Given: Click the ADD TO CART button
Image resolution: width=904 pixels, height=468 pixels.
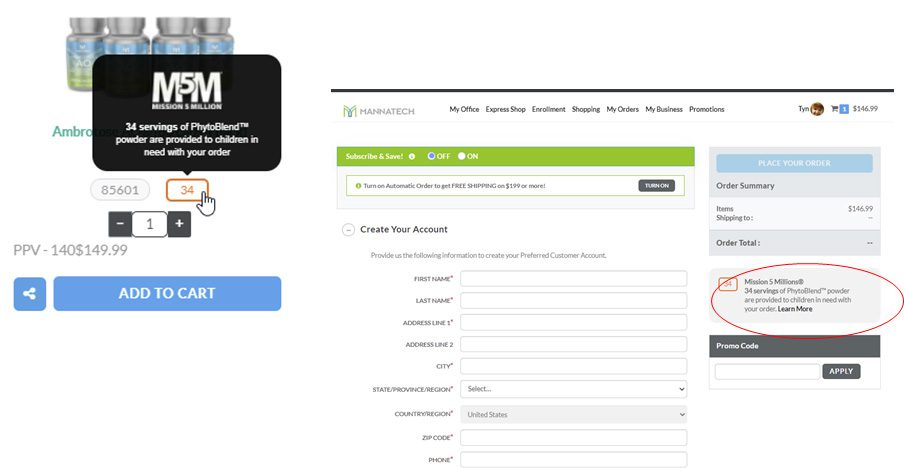Looking at the screenshot, I should tap(167, 293).
